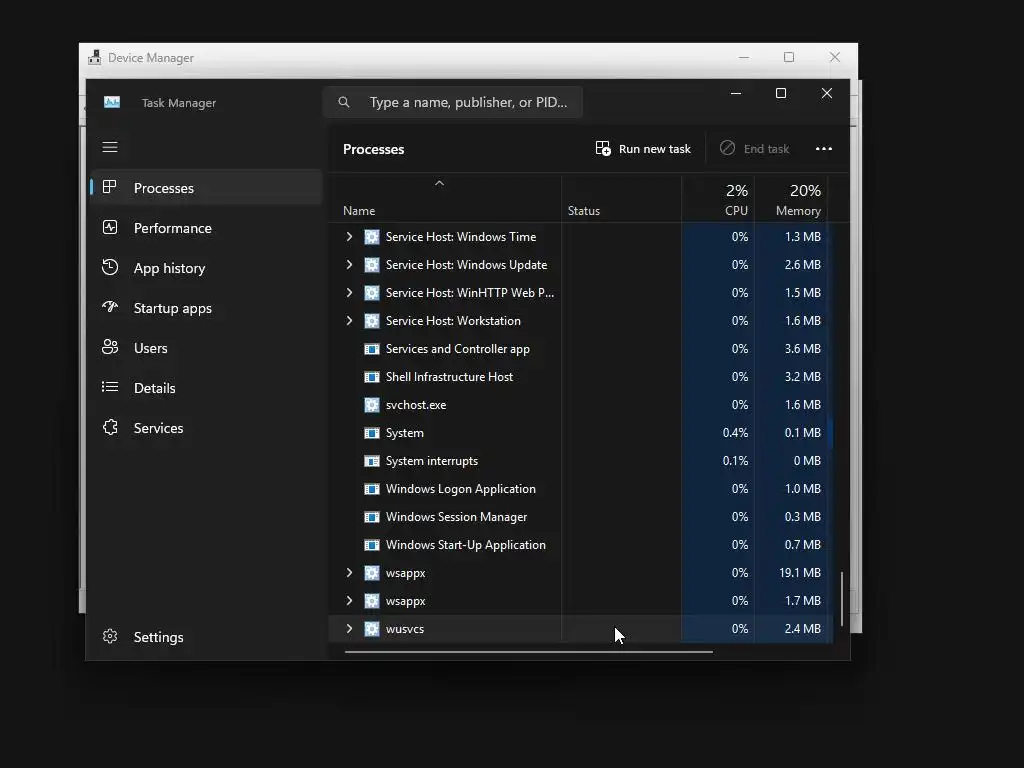Click the 3.6 MB memory value
Viewport: 1024px width, 768px height.
803,349
